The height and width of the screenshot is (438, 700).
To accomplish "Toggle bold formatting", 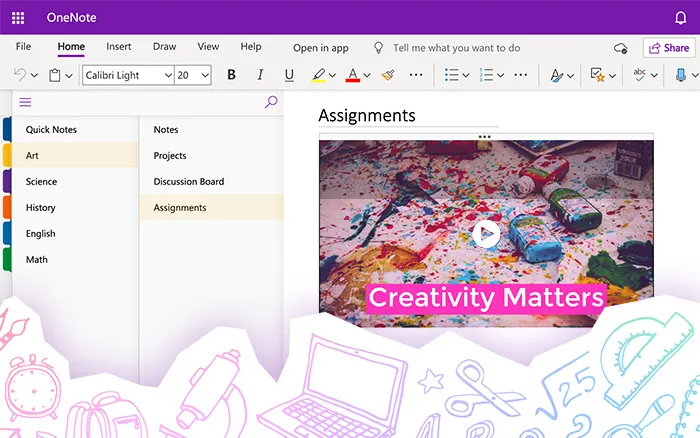I will pyautogui.click(x=232, y=75).
